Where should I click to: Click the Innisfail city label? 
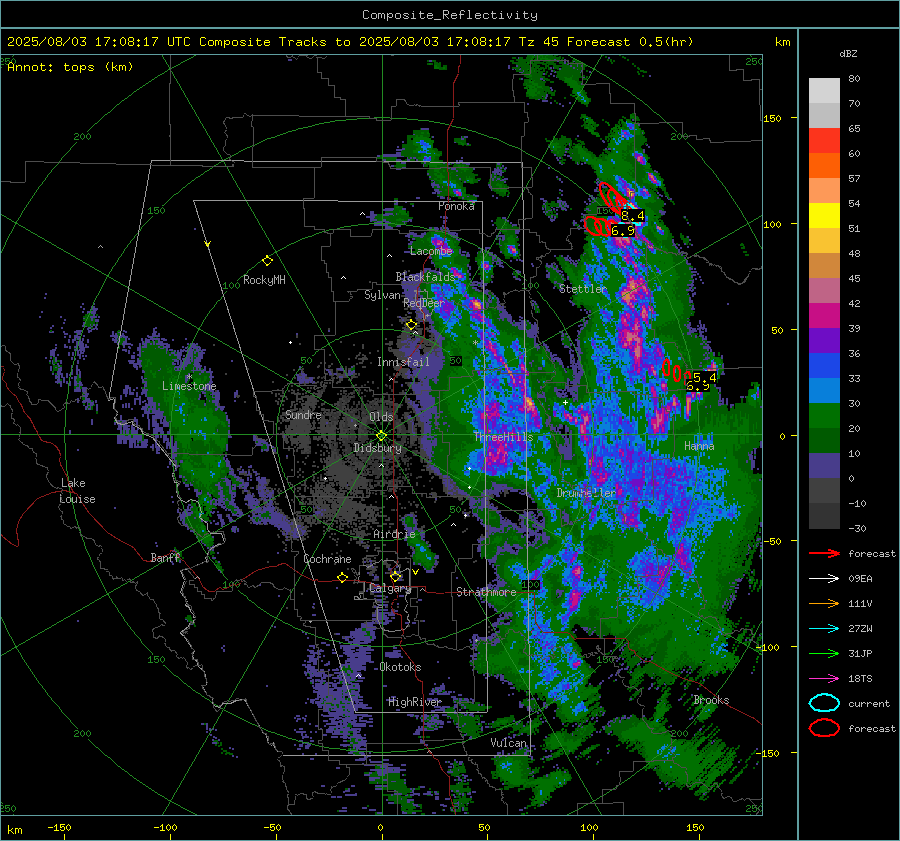(x=403, y=362)
